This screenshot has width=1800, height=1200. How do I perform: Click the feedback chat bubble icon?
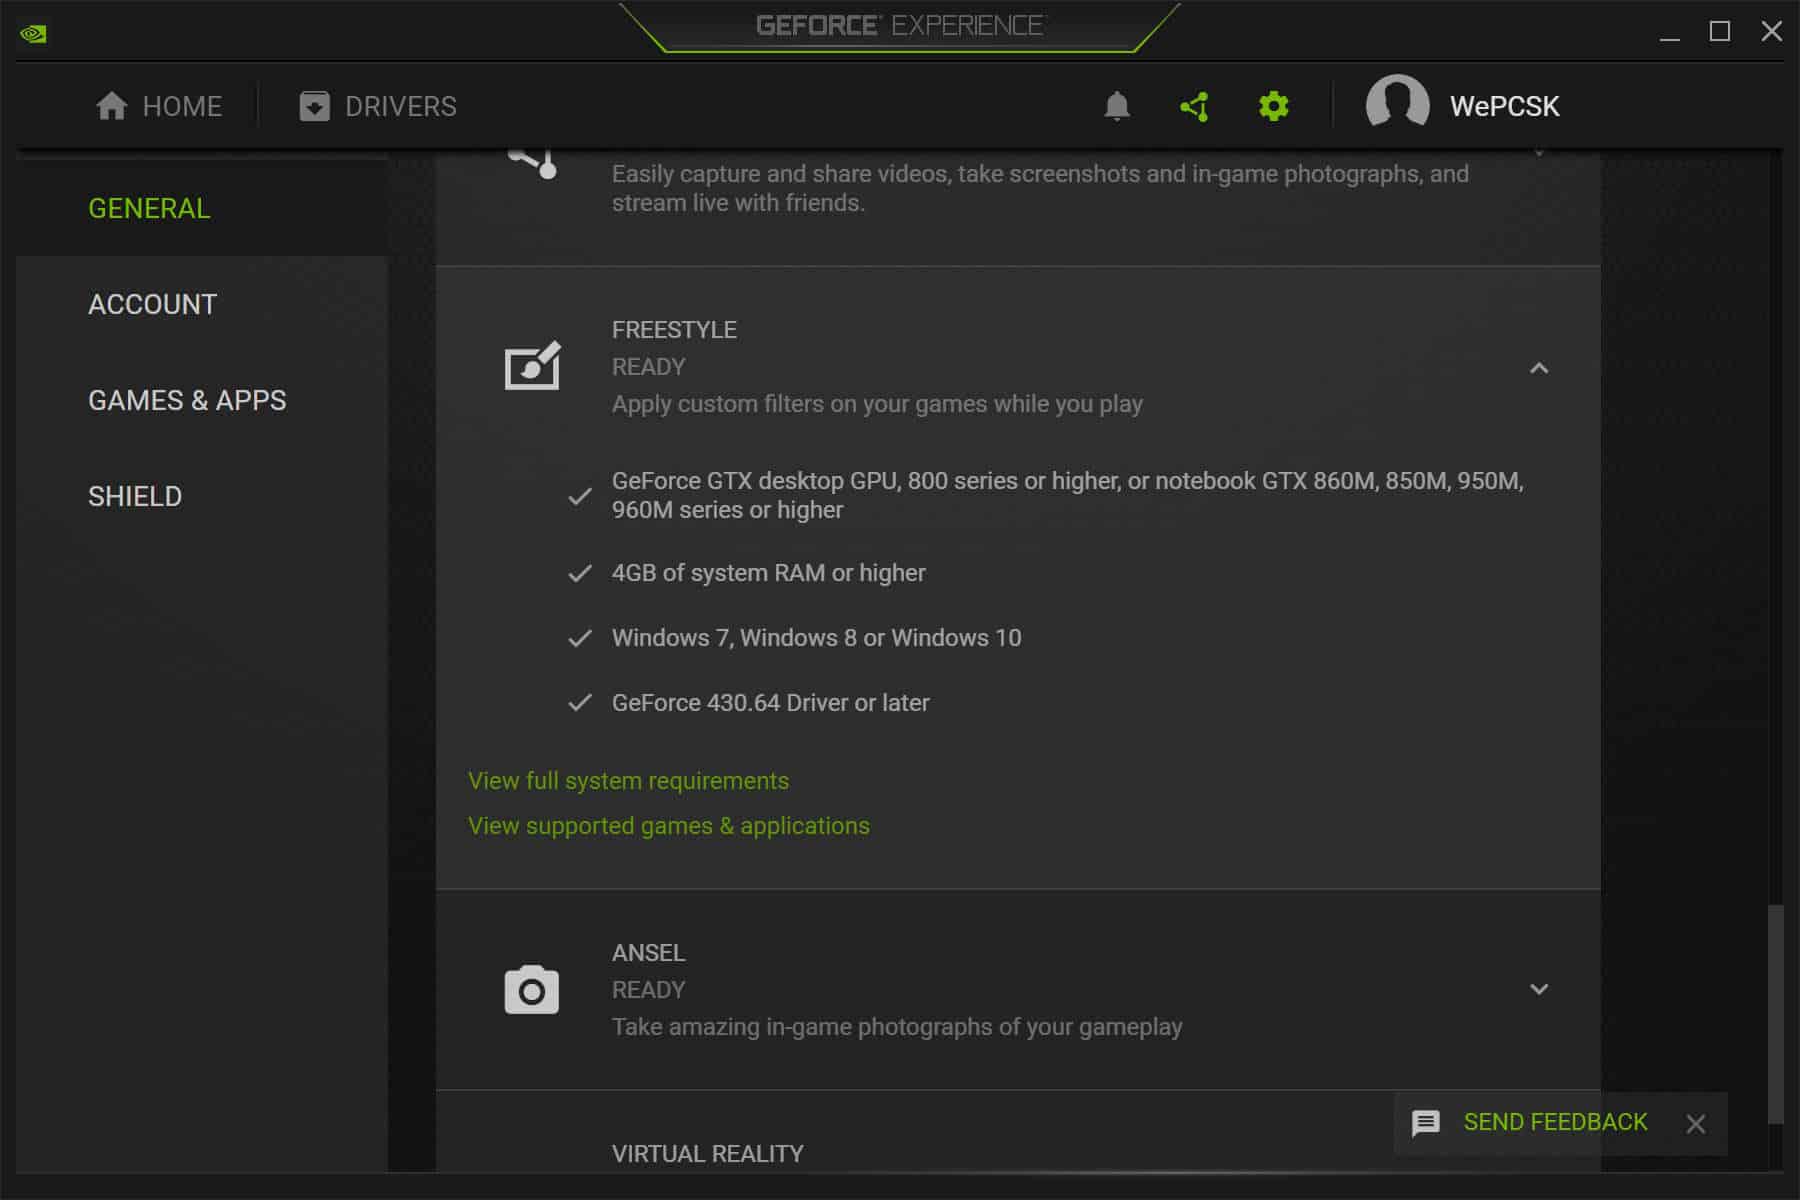click(x=1425, y=1123)
